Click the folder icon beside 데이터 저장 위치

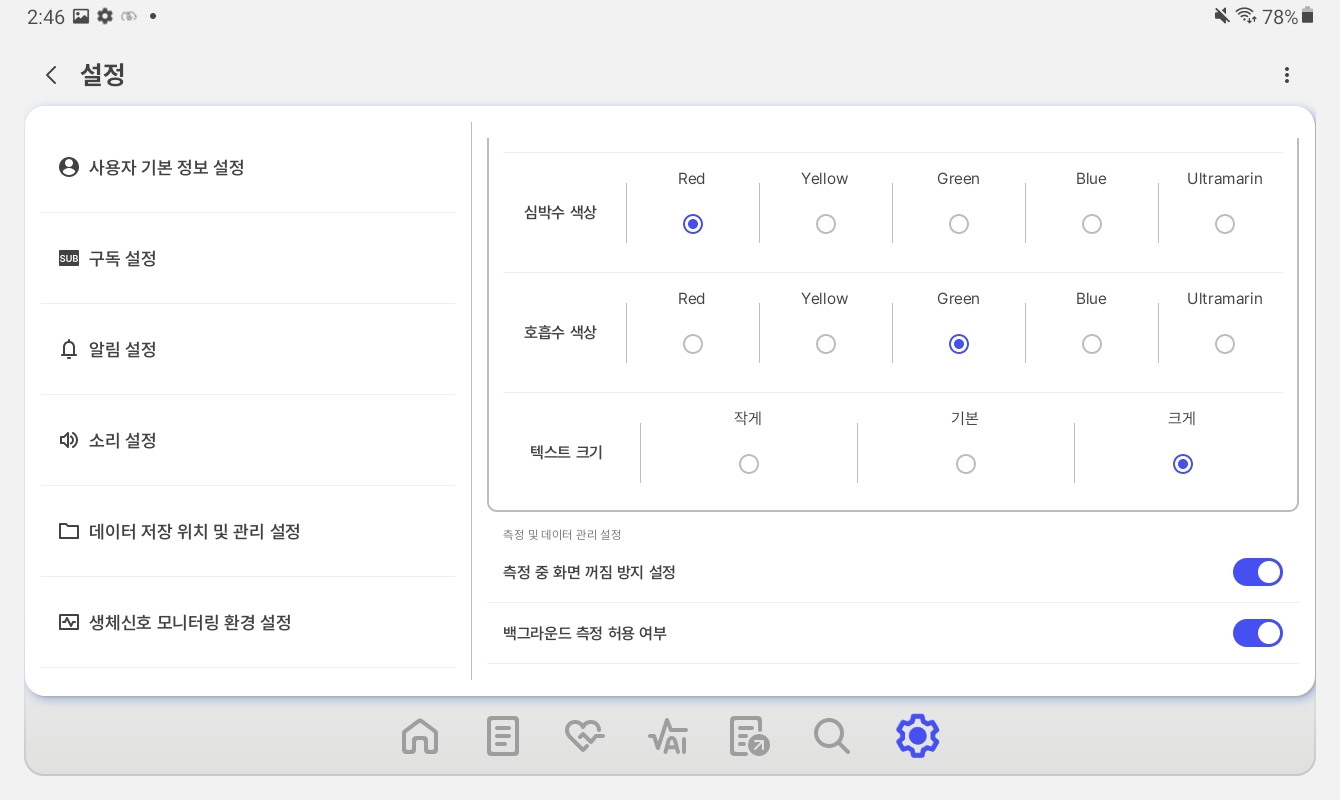click(x=69, y=531)
